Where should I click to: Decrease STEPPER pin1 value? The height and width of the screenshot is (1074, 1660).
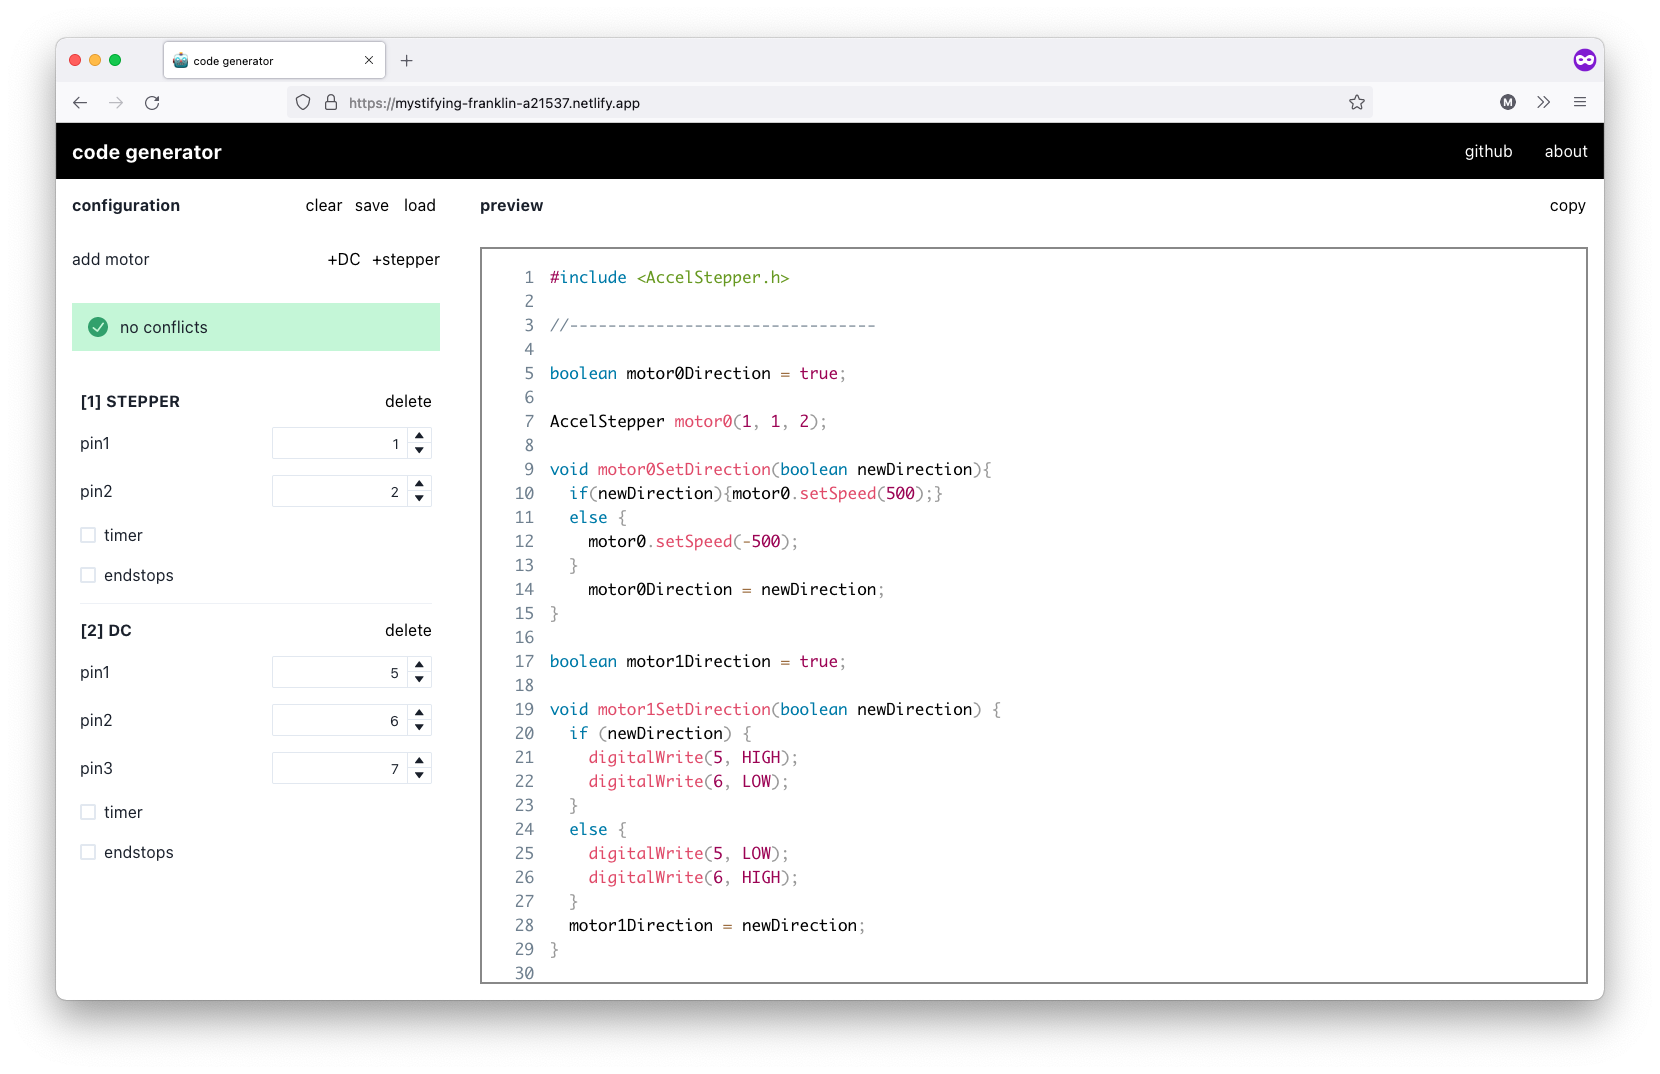click(420, 451)
